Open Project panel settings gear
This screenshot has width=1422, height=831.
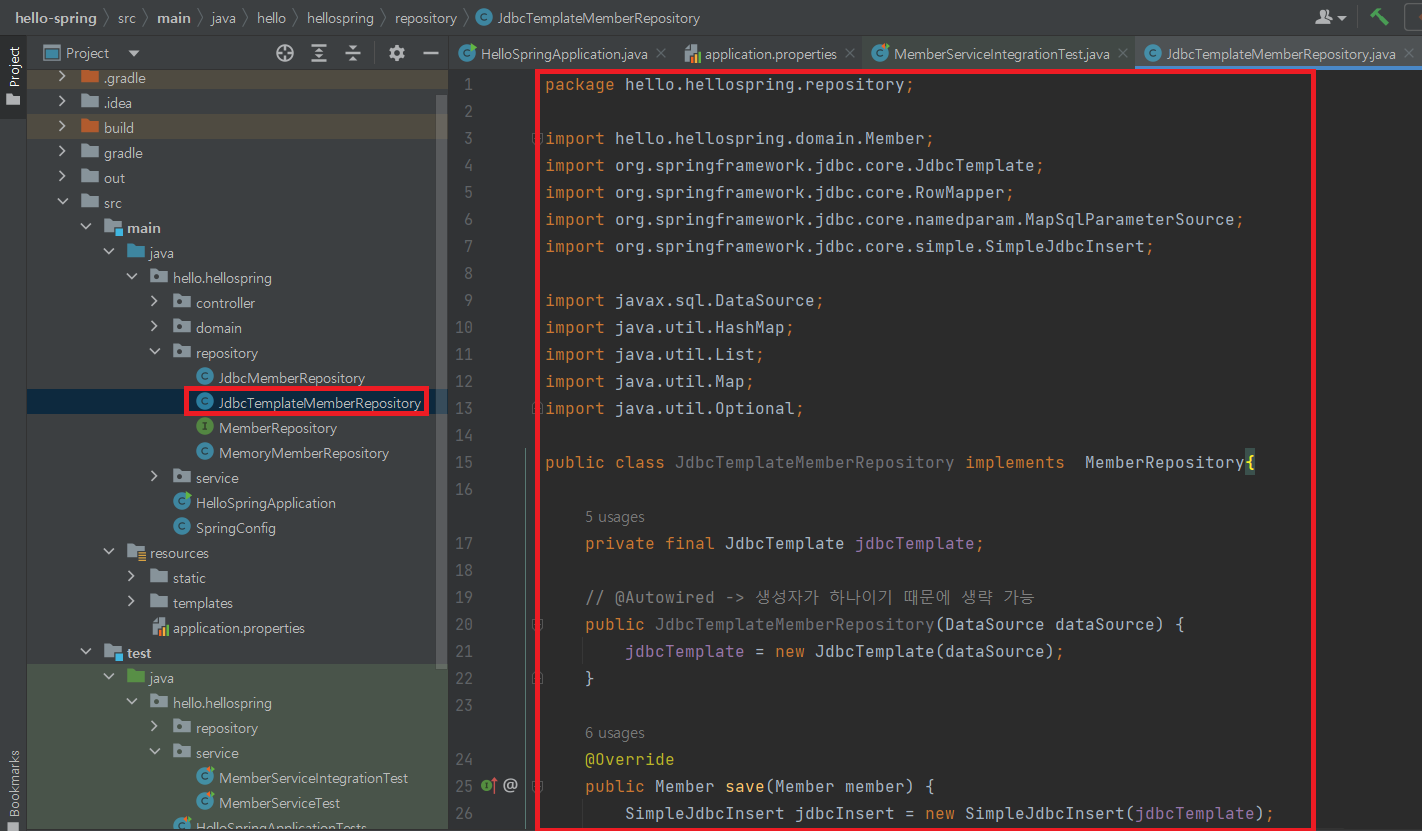pyautogui.click(x=397, y=53)
